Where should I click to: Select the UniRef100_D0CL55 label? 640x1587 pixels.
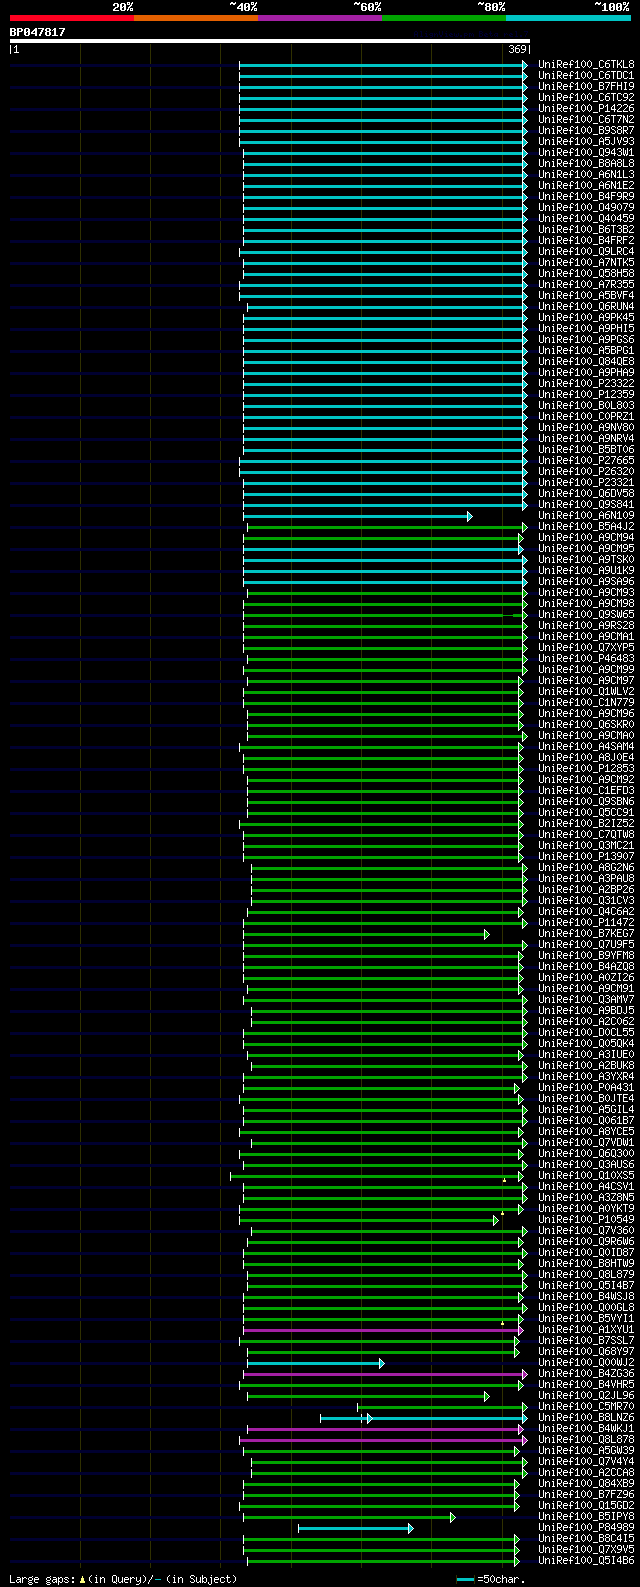[x=586, y=1033]
